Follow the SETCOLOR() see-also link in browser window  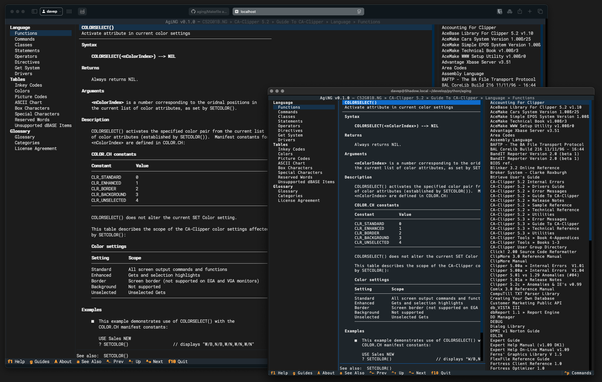(x=116, y=356)
